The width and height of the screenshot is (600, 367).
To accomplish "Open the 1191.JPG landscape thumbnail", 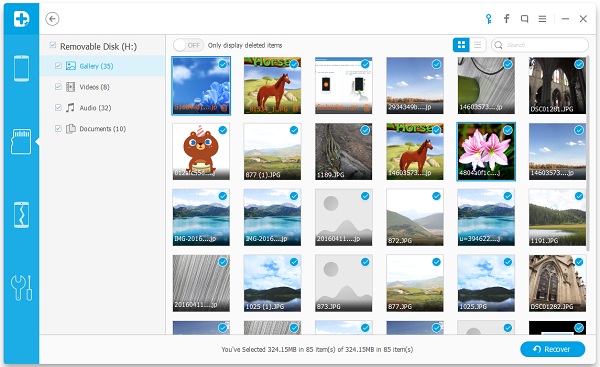I will pyautogui.click(x=557, y=217).
